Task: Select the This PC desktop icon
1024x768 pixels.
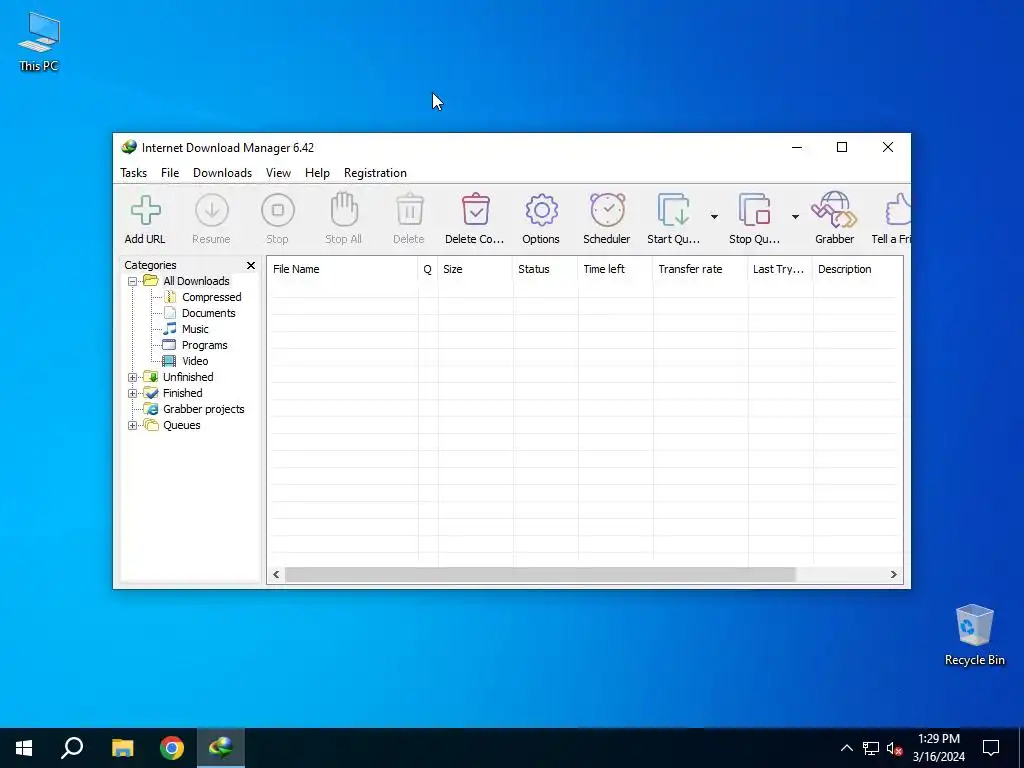Action: pyautogui.click(x=39, y=41)
